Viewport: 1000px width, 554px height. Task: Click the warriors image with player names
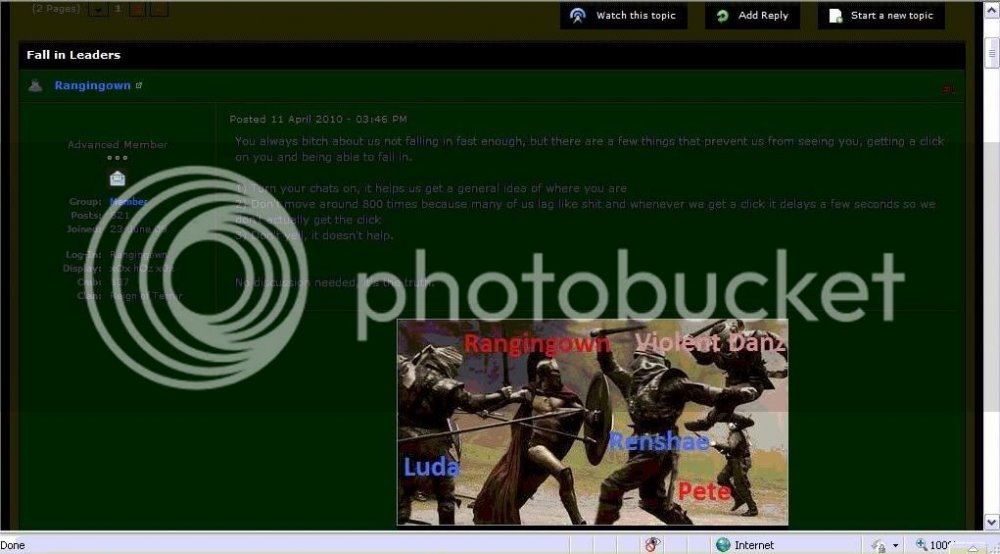click(x=592, y=422)
